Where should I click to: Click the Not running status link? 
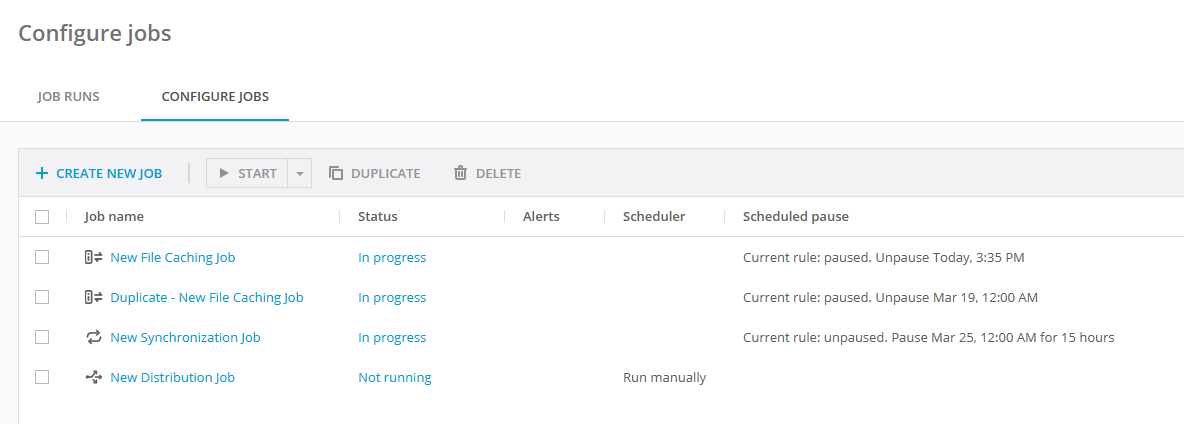395,377
